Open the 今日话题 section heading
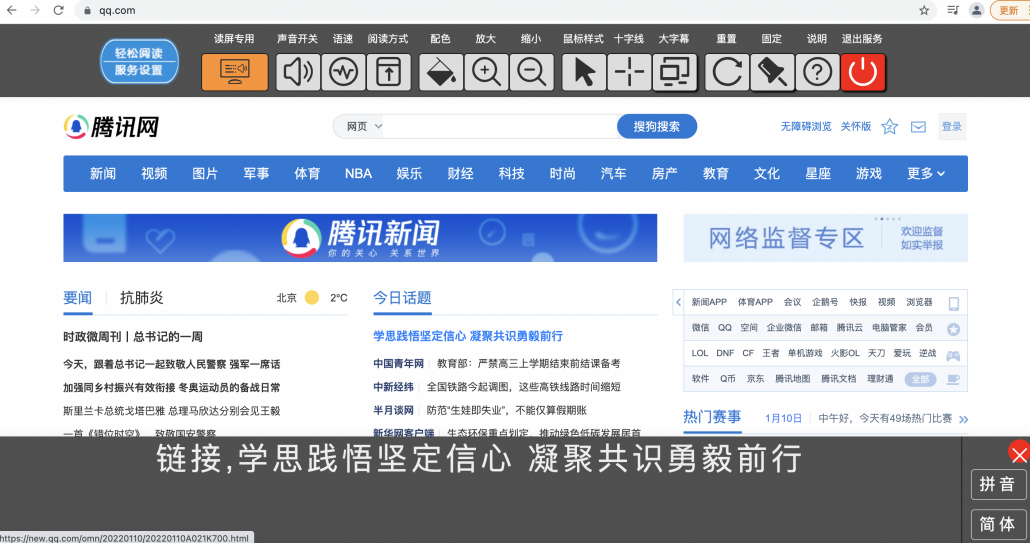 pos(402,298)
